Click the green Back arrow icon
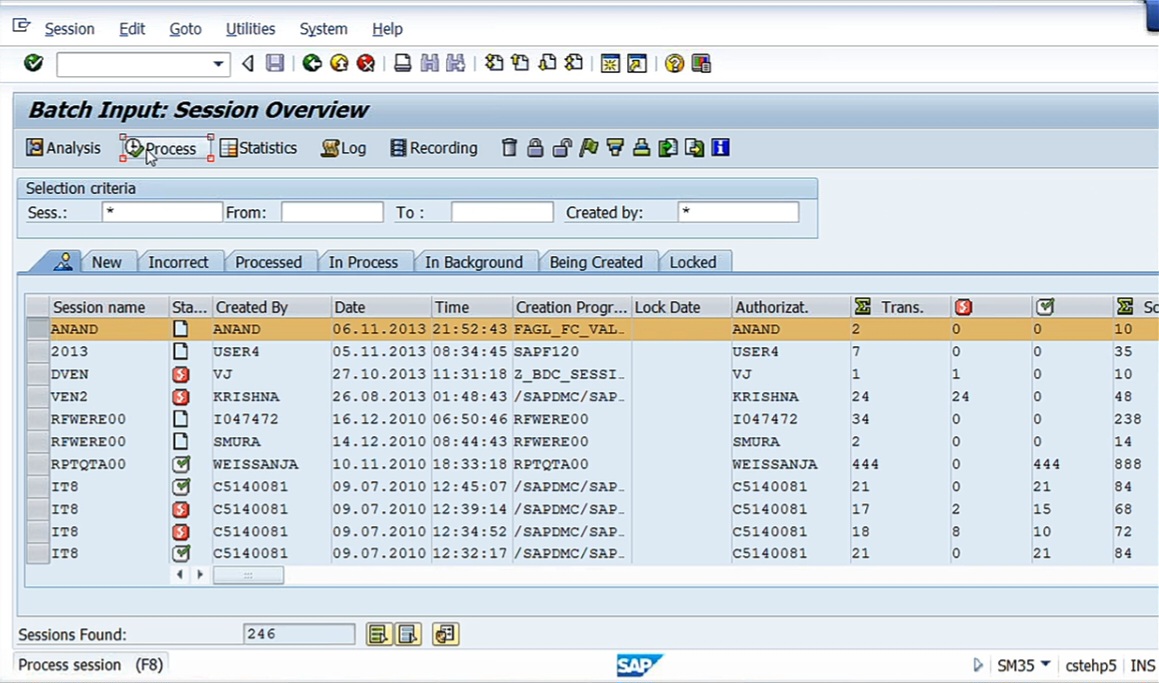The height and width of the screenshot is (683, 1159). tap(312, 64)
